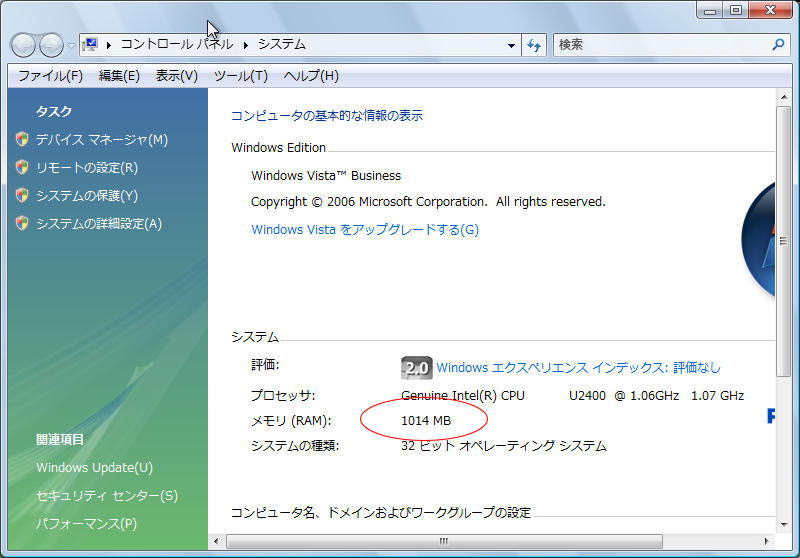Viewport: 800px width, 558px height.
Task: Minimize the システム window
Action: (710, 10)
